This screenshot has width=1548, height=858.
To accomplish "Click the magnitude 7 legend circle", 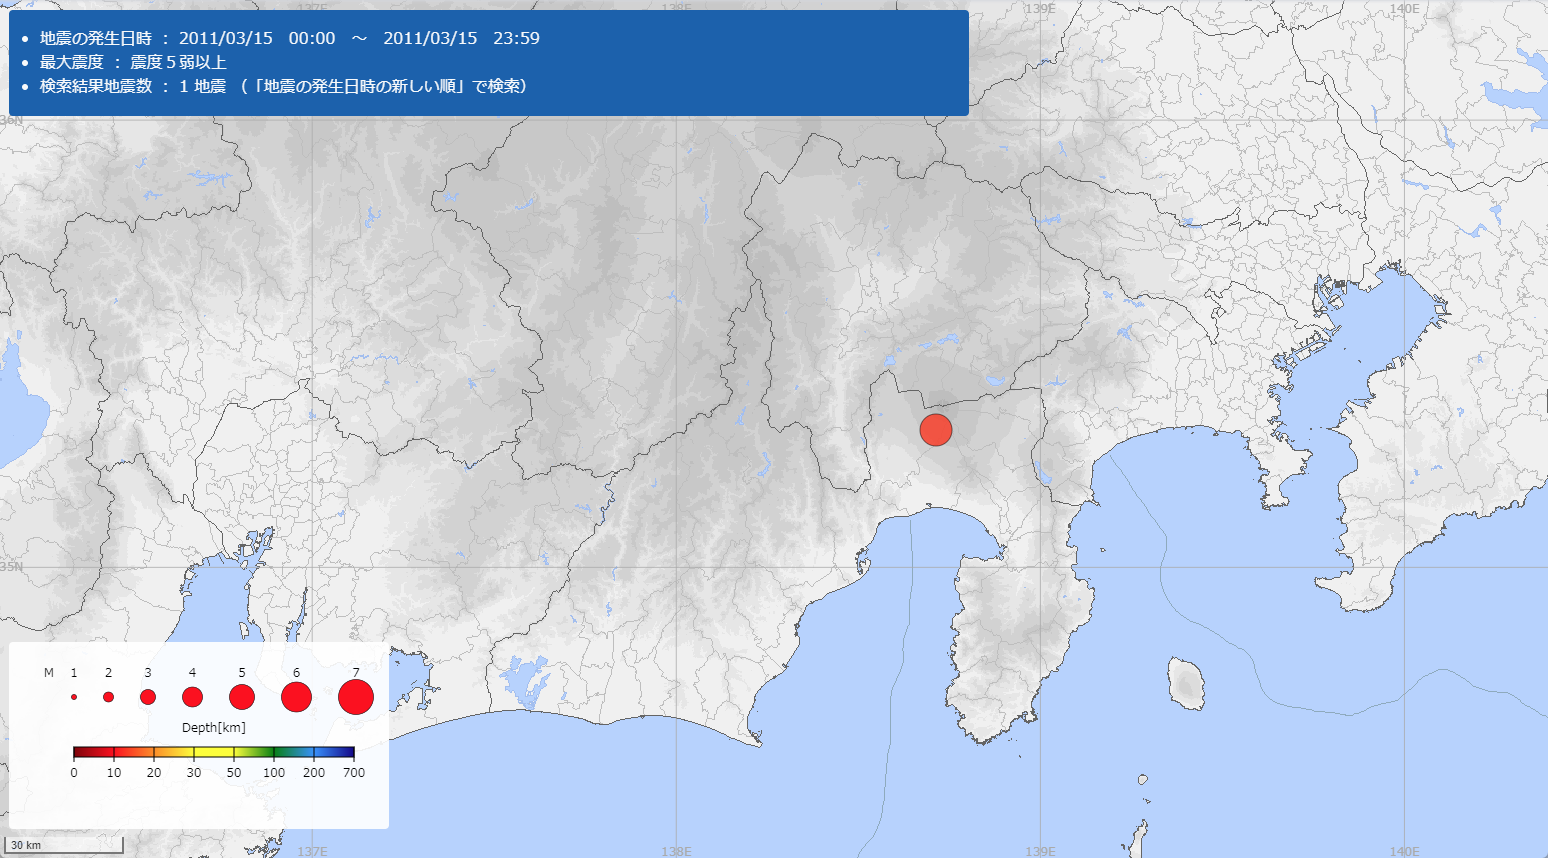I will point(356,697).
